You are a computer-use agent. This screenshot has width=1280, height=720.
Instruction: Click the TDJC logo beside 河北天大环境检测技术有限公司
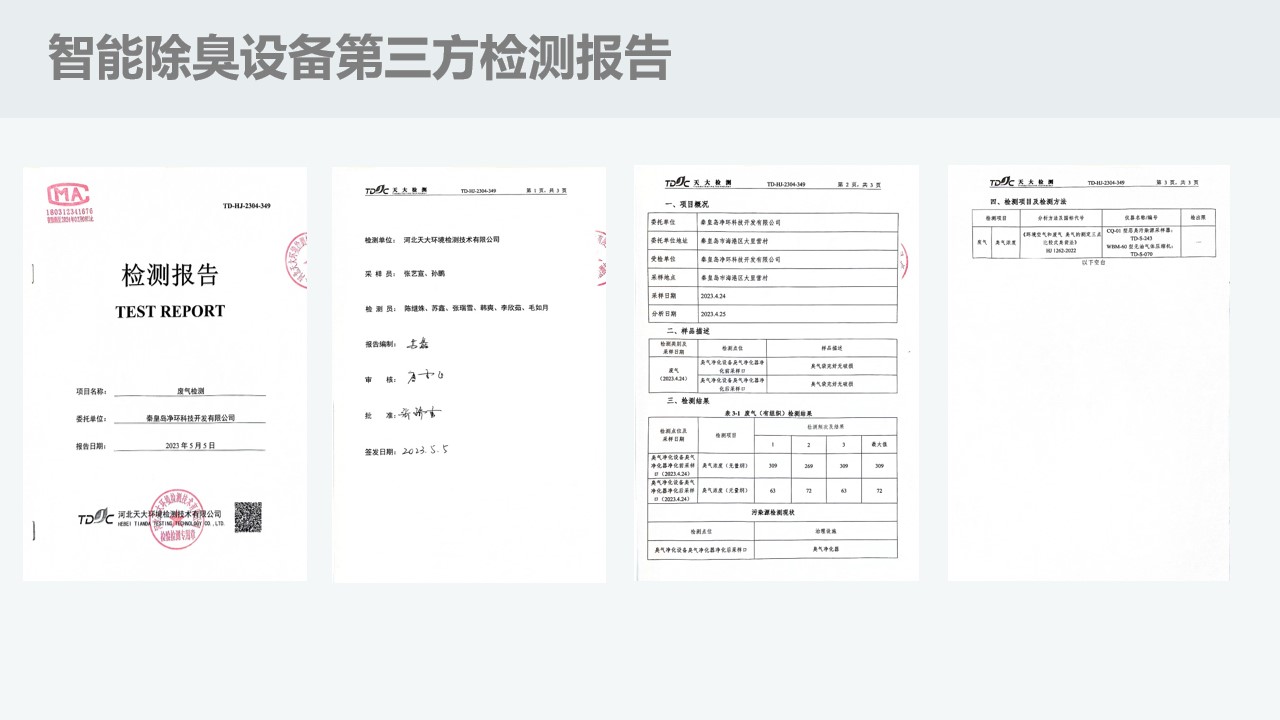96,518
